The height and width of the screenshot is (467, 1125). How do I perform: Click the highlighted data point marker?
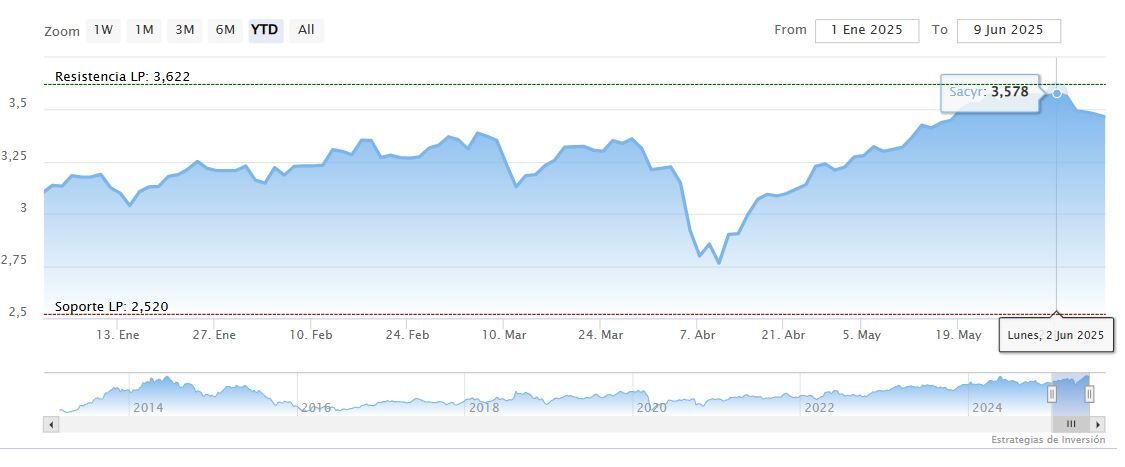(x=1057, y=94)
